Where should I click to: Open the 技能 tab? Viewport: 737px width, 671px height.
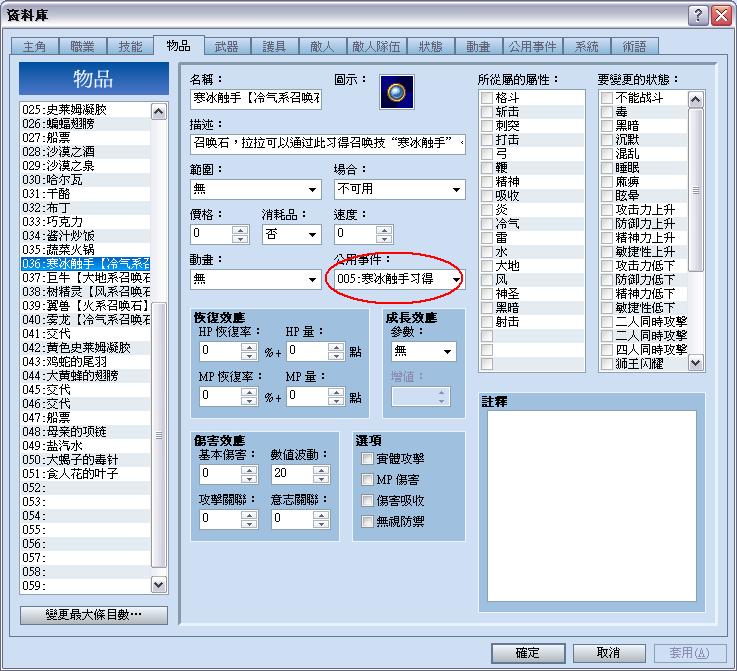(131, 47)
